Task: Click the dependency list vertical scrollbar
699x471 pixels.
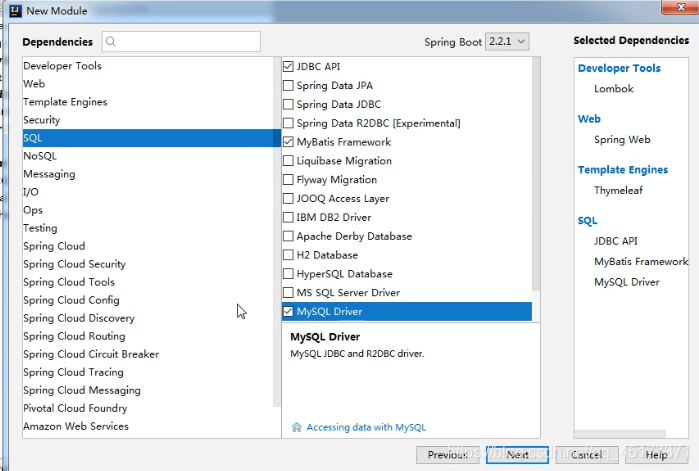Action: [536, 174]
